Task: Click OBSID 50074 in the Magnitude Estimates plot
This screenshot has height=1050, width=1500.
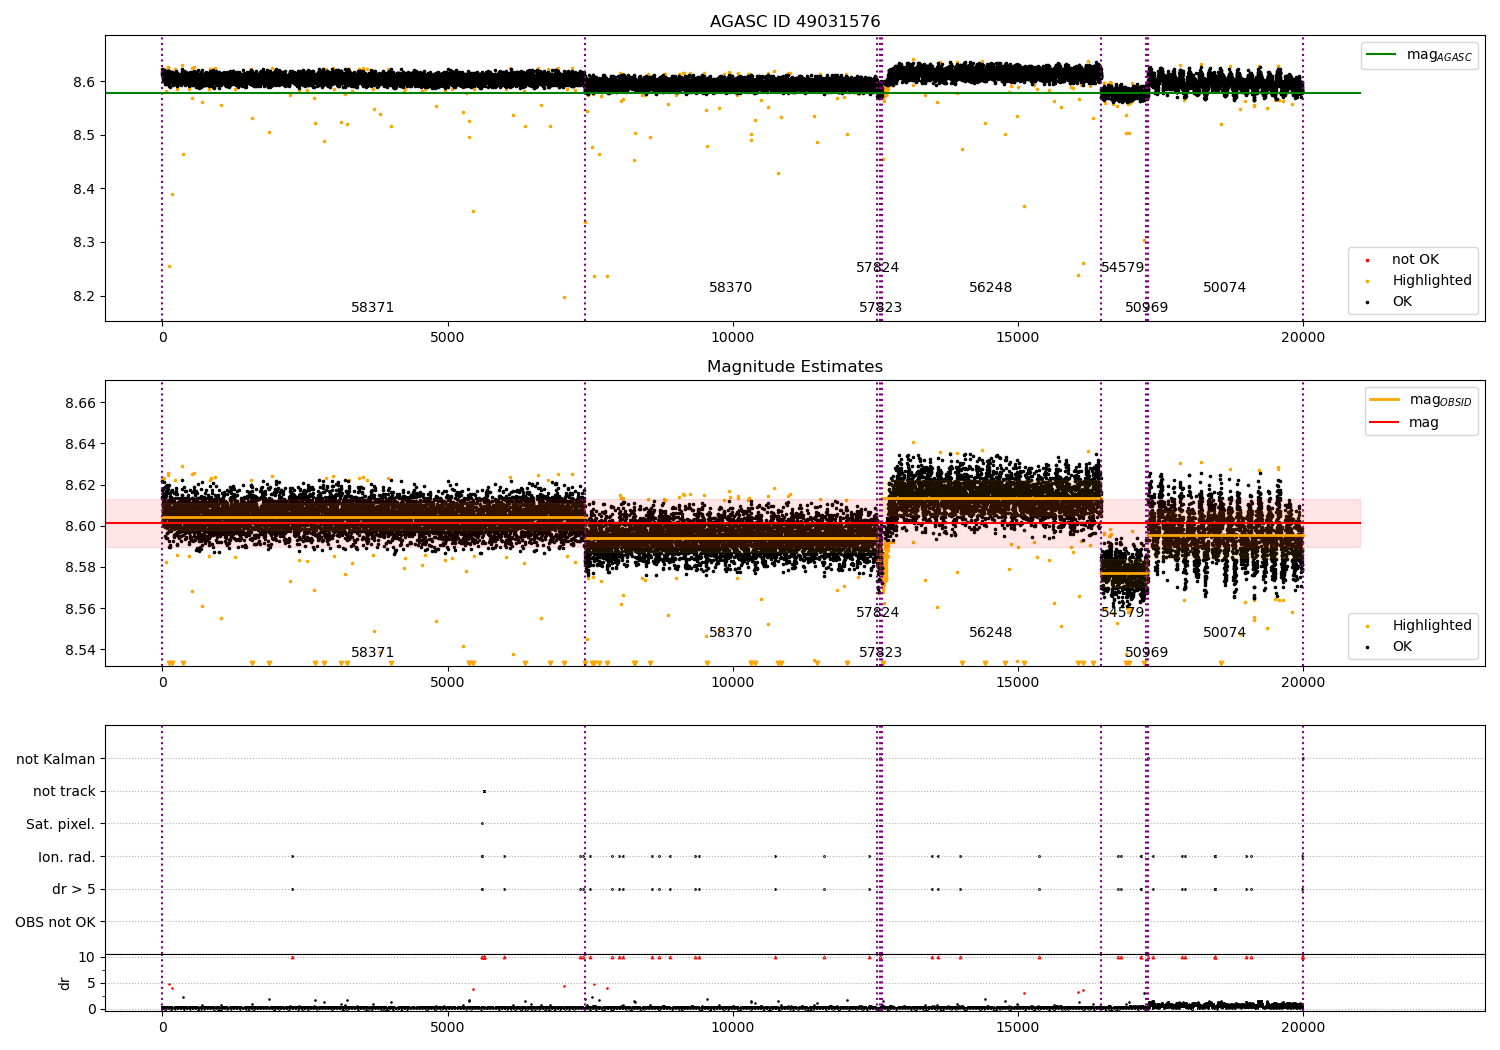Action: point(1225,633)
